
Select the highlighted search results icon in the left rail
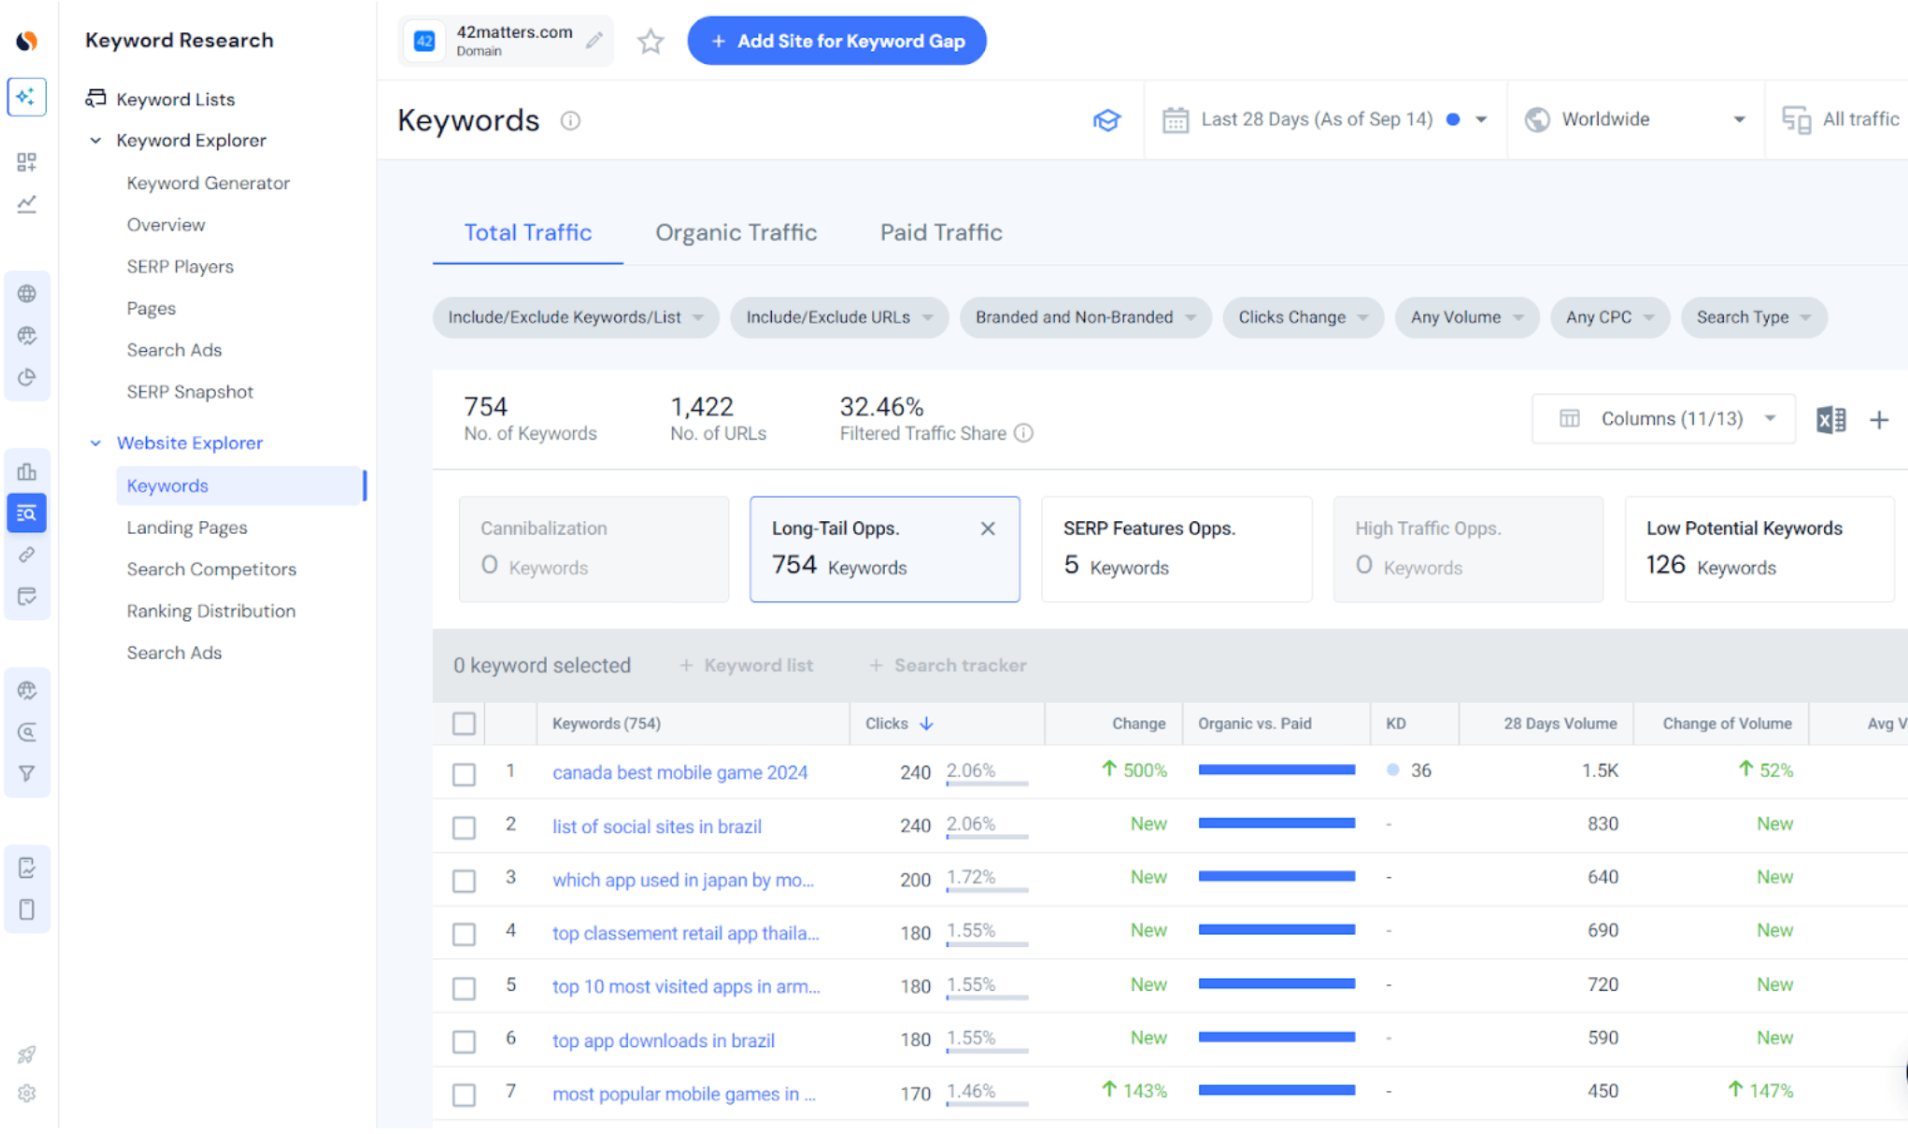click(x=27, y=513)
